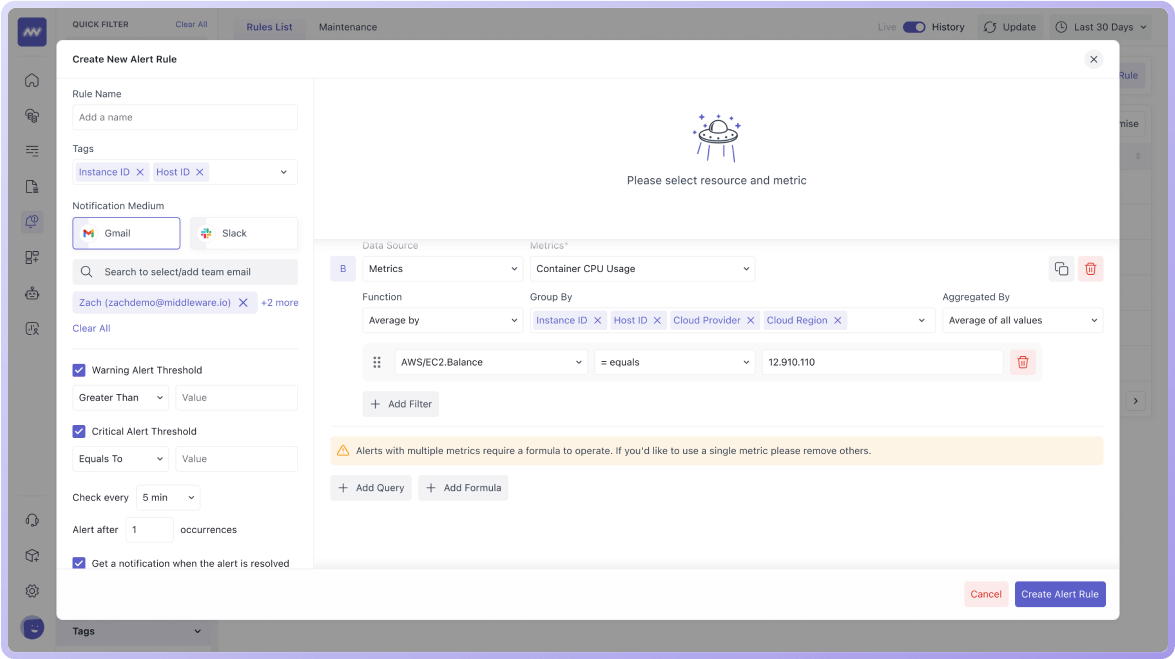The image size is (1175, 659).
Task: Open the logs list sidebar icon
Action: point(32,151)
